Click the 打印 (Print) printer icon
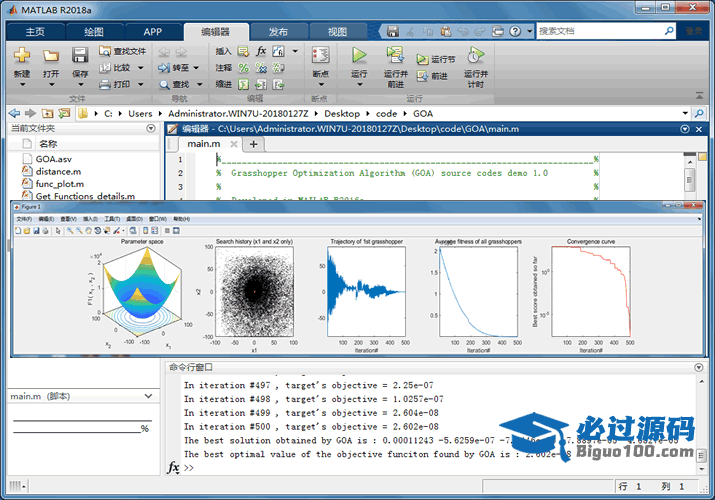715x500 pixels. [x=105, y=84]
